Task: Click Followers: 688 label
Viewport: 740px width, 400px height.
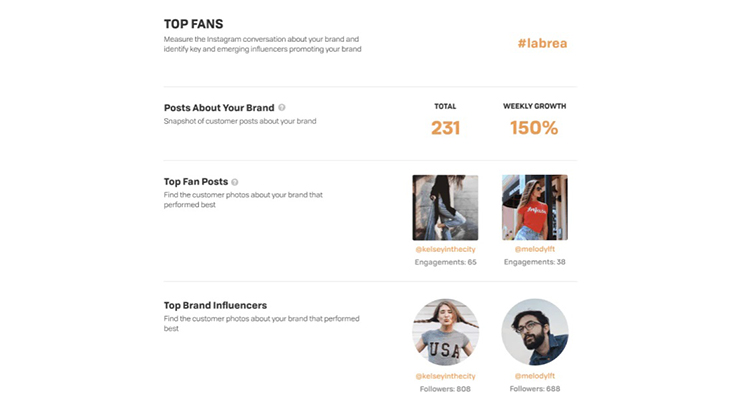Action: click(x=535, y=389)
